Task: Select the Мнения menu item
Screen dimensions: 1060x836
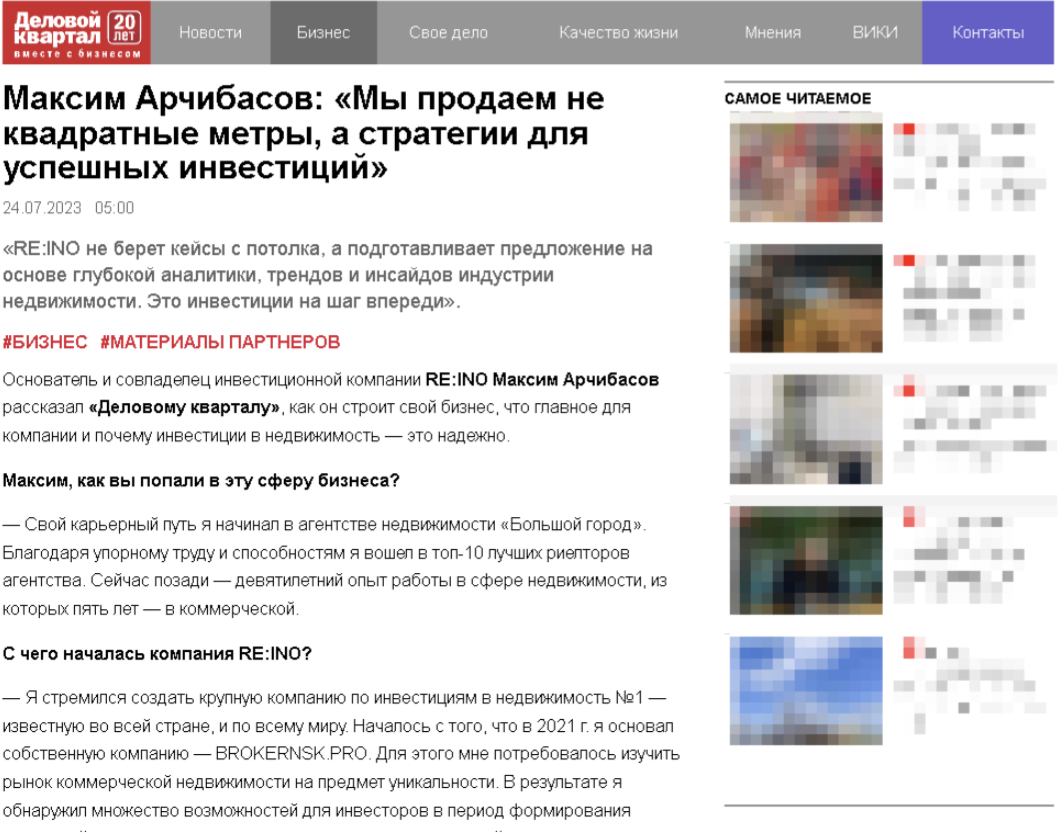Action: [x=773, y=32]
